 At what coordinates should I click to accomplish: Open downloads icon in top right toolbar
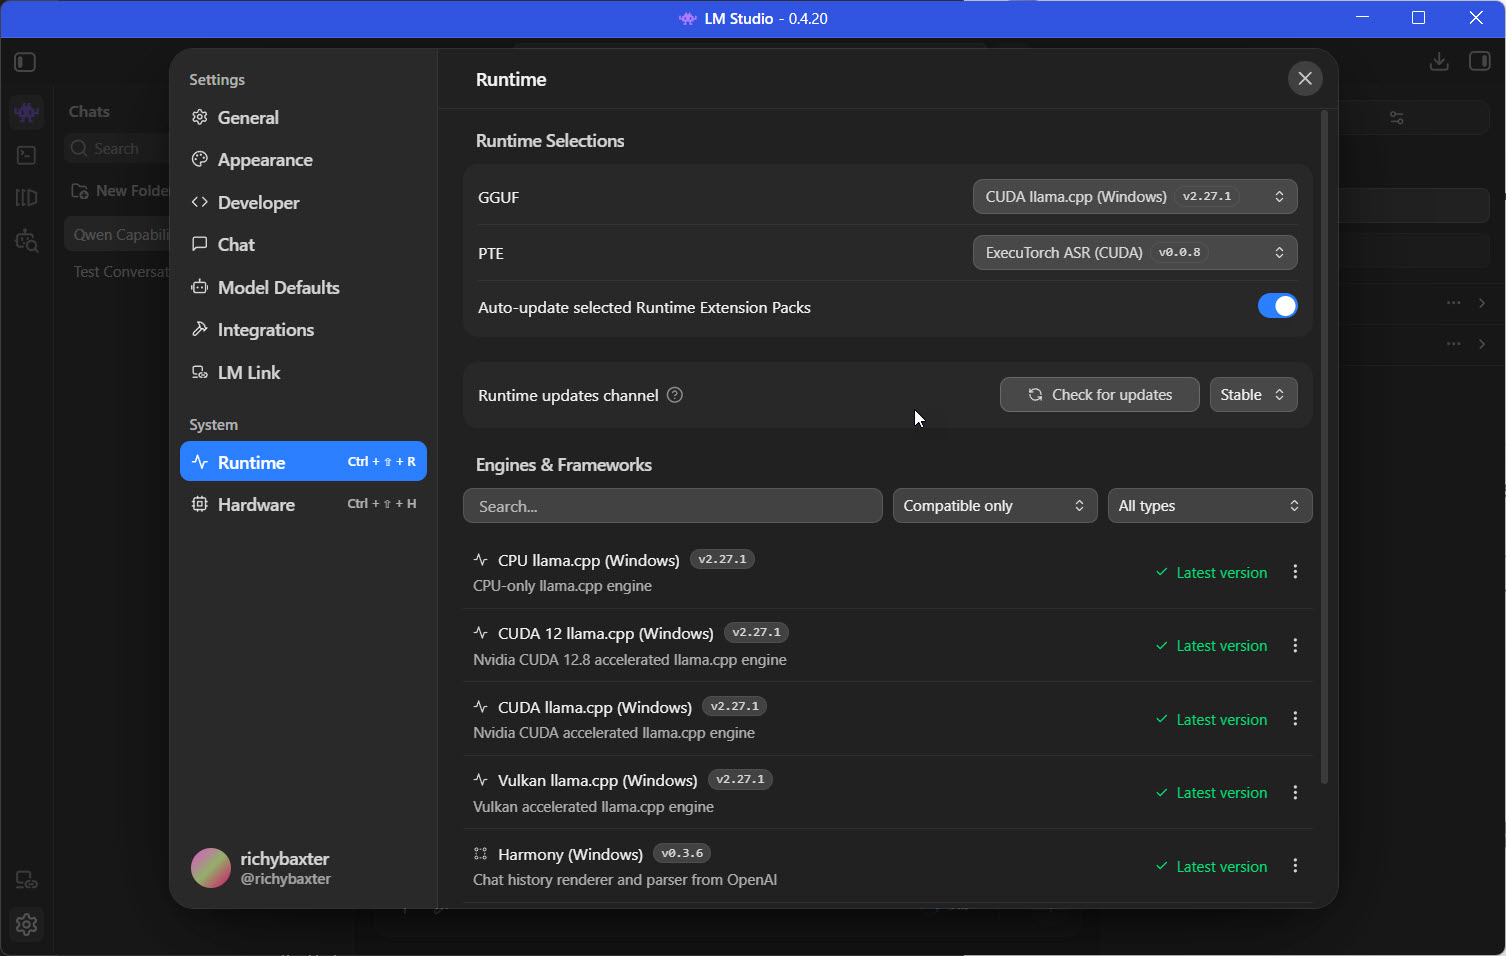pos(1439,62)
